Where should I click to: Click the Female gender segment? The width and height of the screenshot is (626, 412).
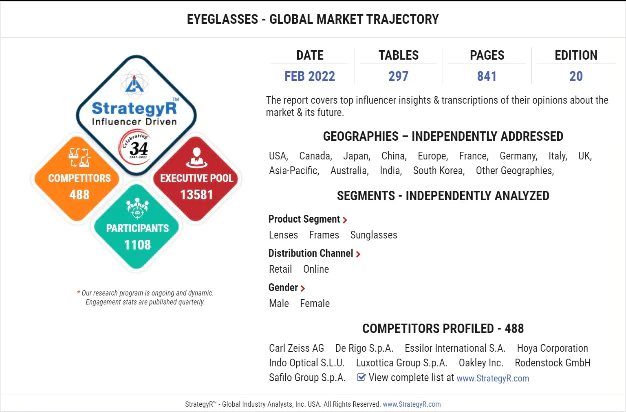coord(315,303)
